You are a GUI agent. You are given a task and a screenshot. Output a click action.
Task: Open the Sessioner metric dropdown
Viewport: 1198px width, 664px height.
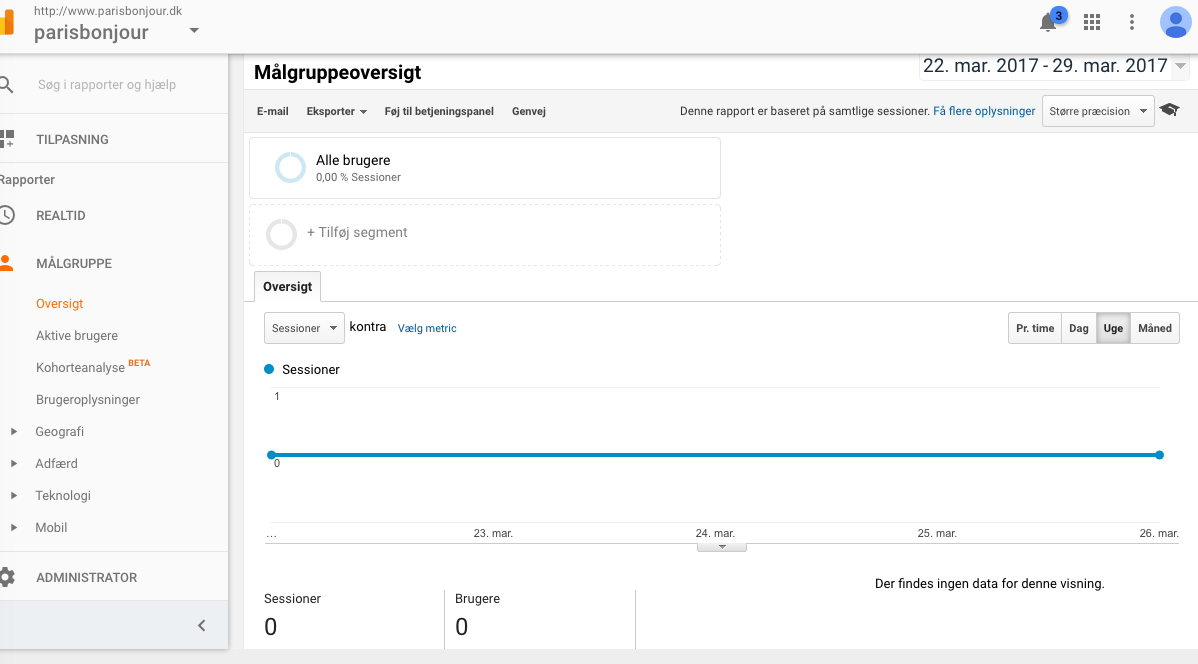tap(304, 328)
